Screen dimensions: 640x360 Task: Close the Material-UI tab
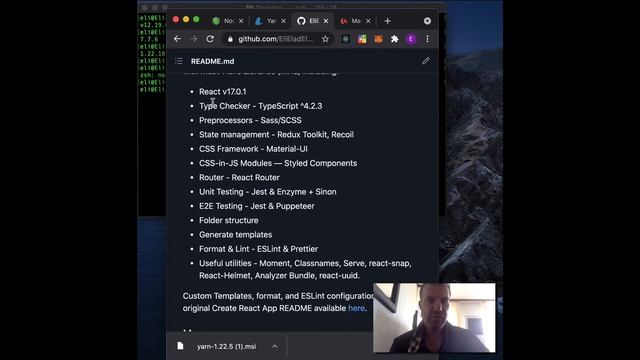[368, 21]
